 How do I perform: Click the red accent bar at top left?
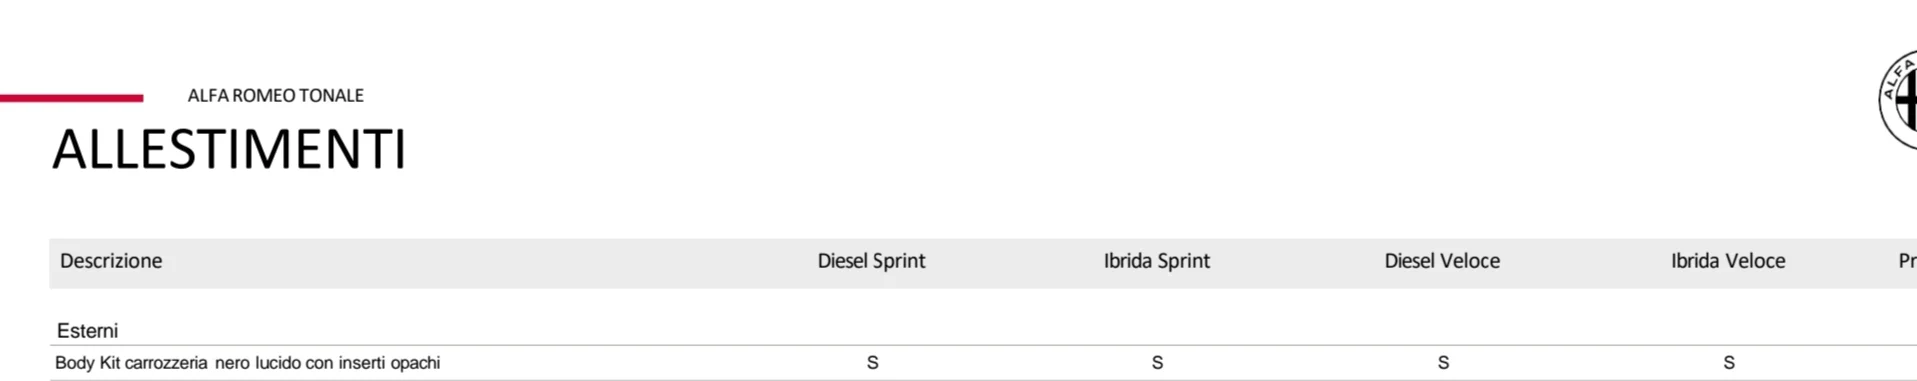[71, 98]
